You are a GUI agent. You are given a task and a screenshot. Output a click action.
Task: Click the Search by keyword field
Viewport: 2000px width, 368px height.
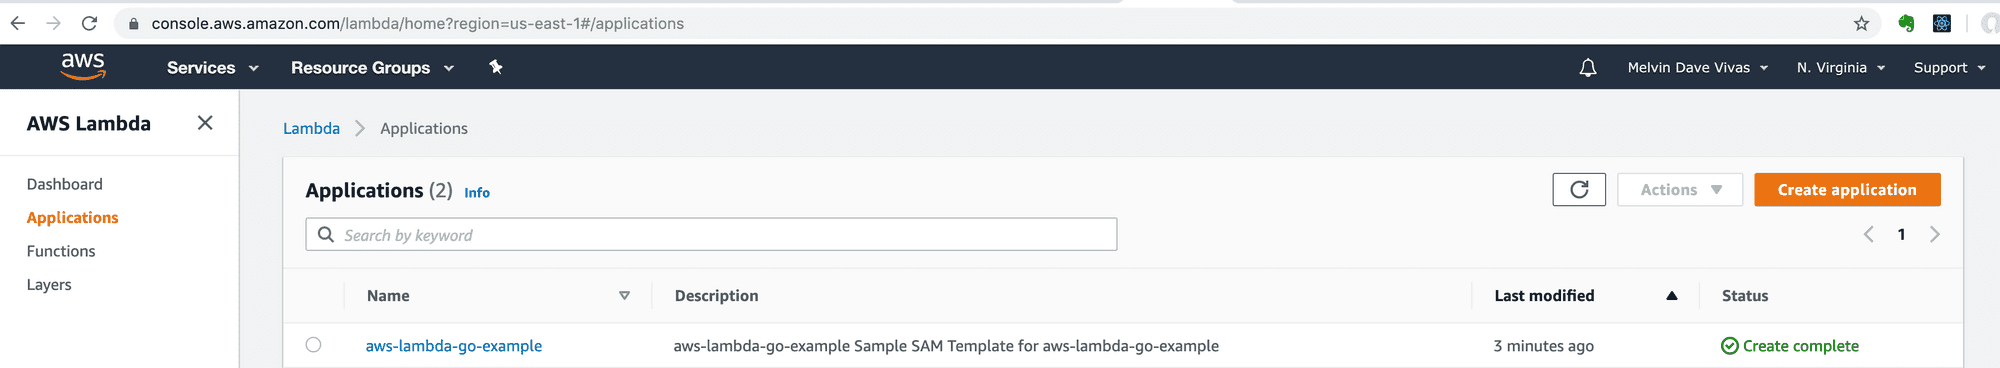coord(711,235)
